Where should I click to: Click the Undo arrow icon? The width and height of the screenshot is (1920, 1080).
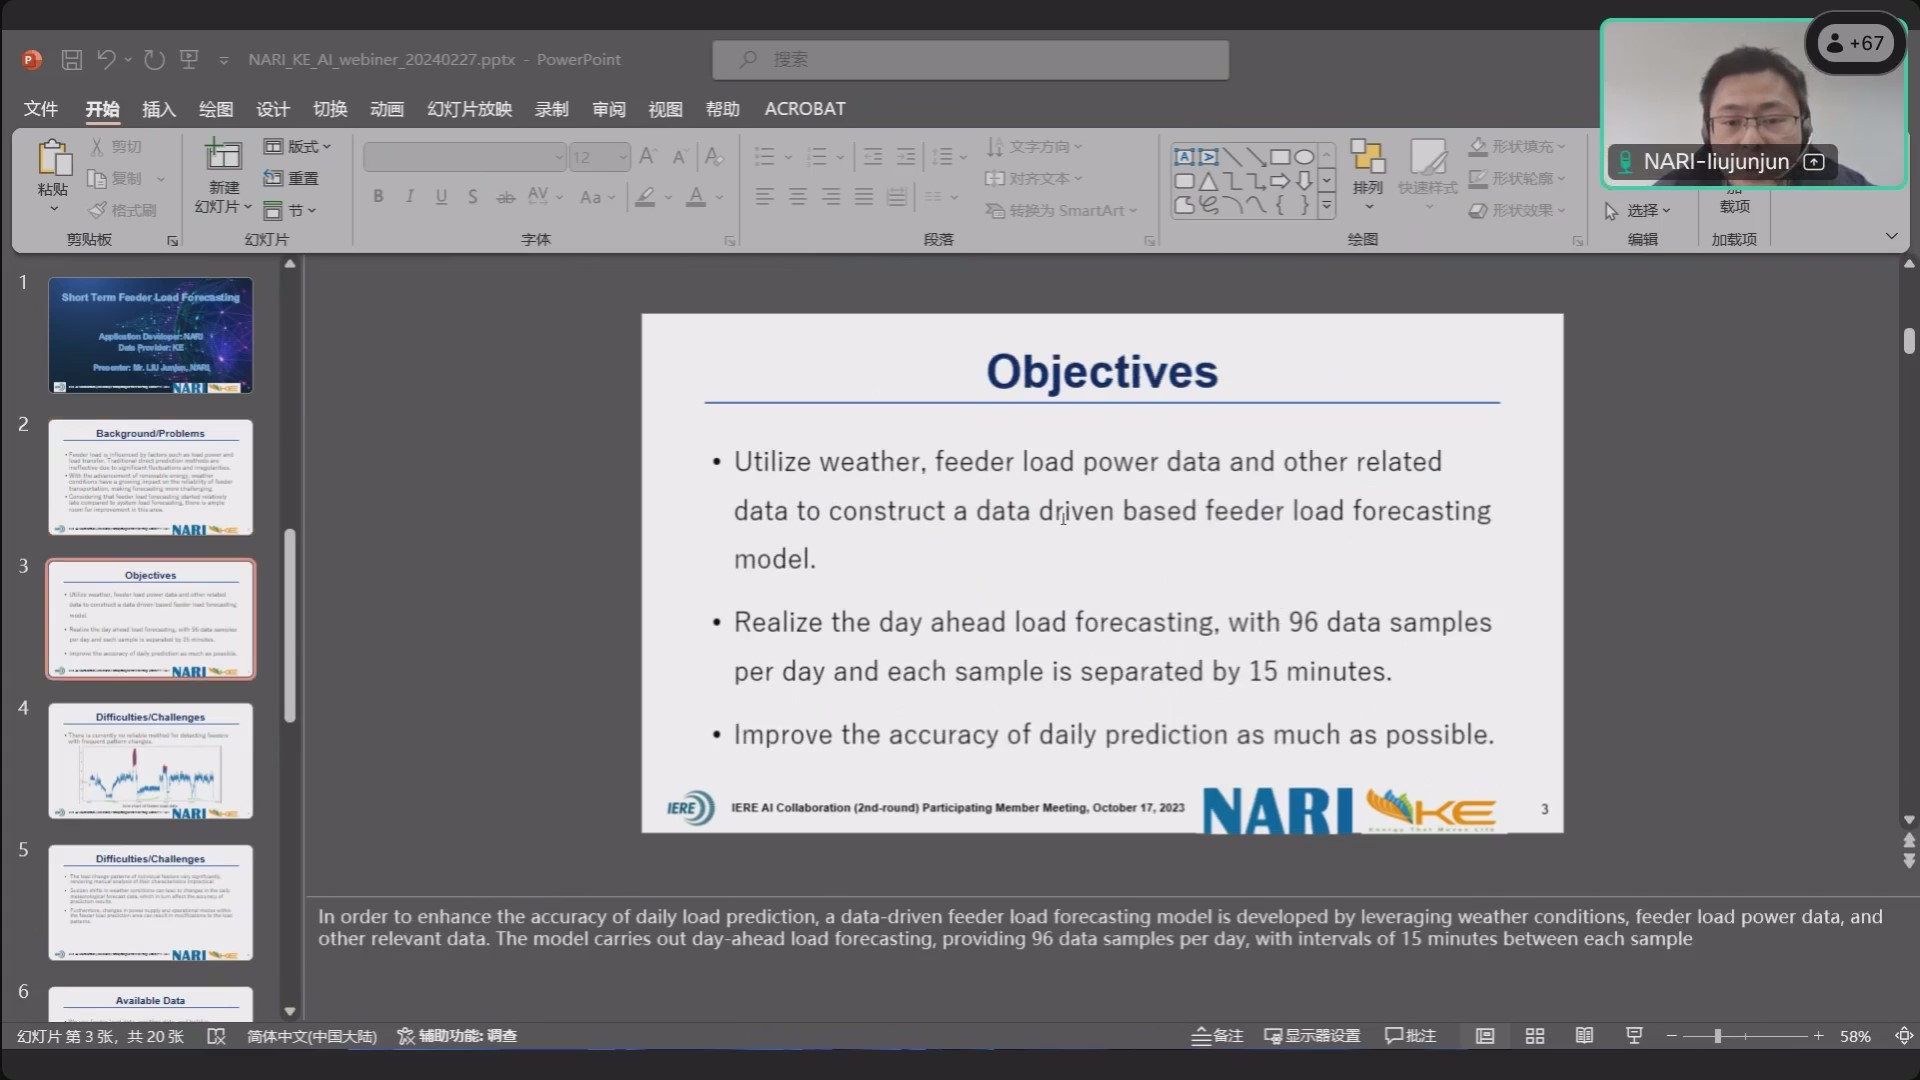pyautogui.click(x=106, y=60)
